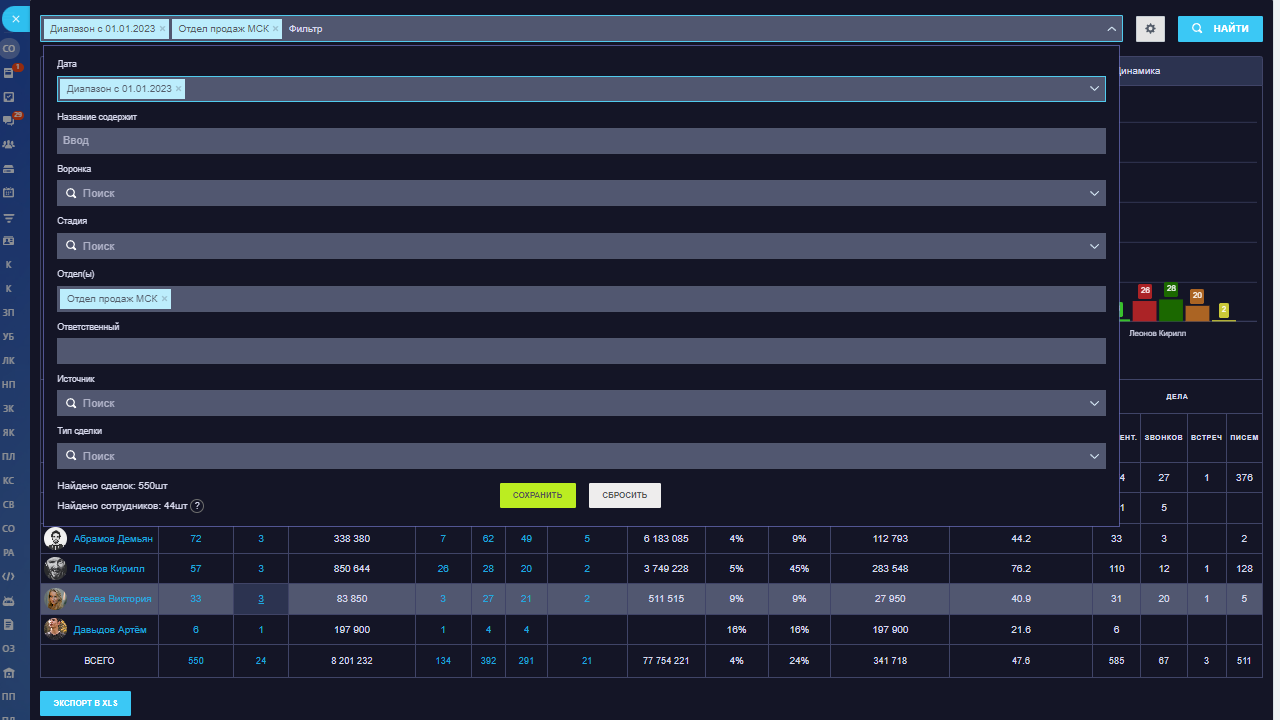Image resolution: width=1280 pixels, height=720 pixels.
Task: Open the people group icon in sidebar
Action: (x=9, y=144)
